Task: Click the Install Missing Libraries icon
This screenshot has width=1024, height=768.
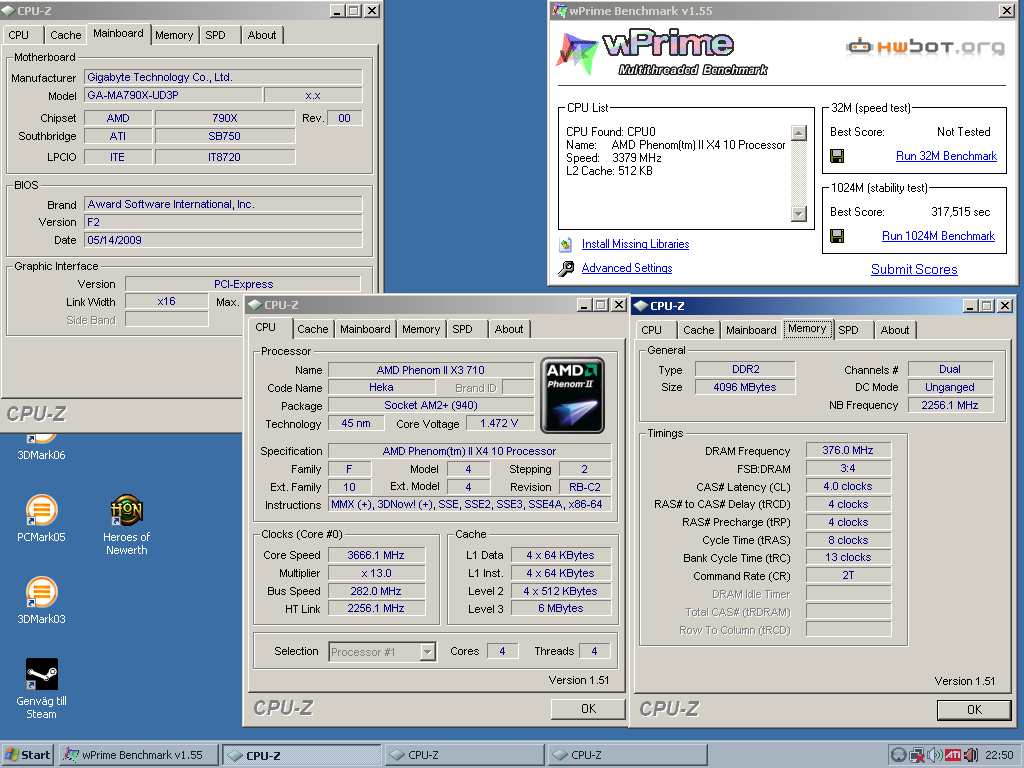Action: [x=566, y=244]
